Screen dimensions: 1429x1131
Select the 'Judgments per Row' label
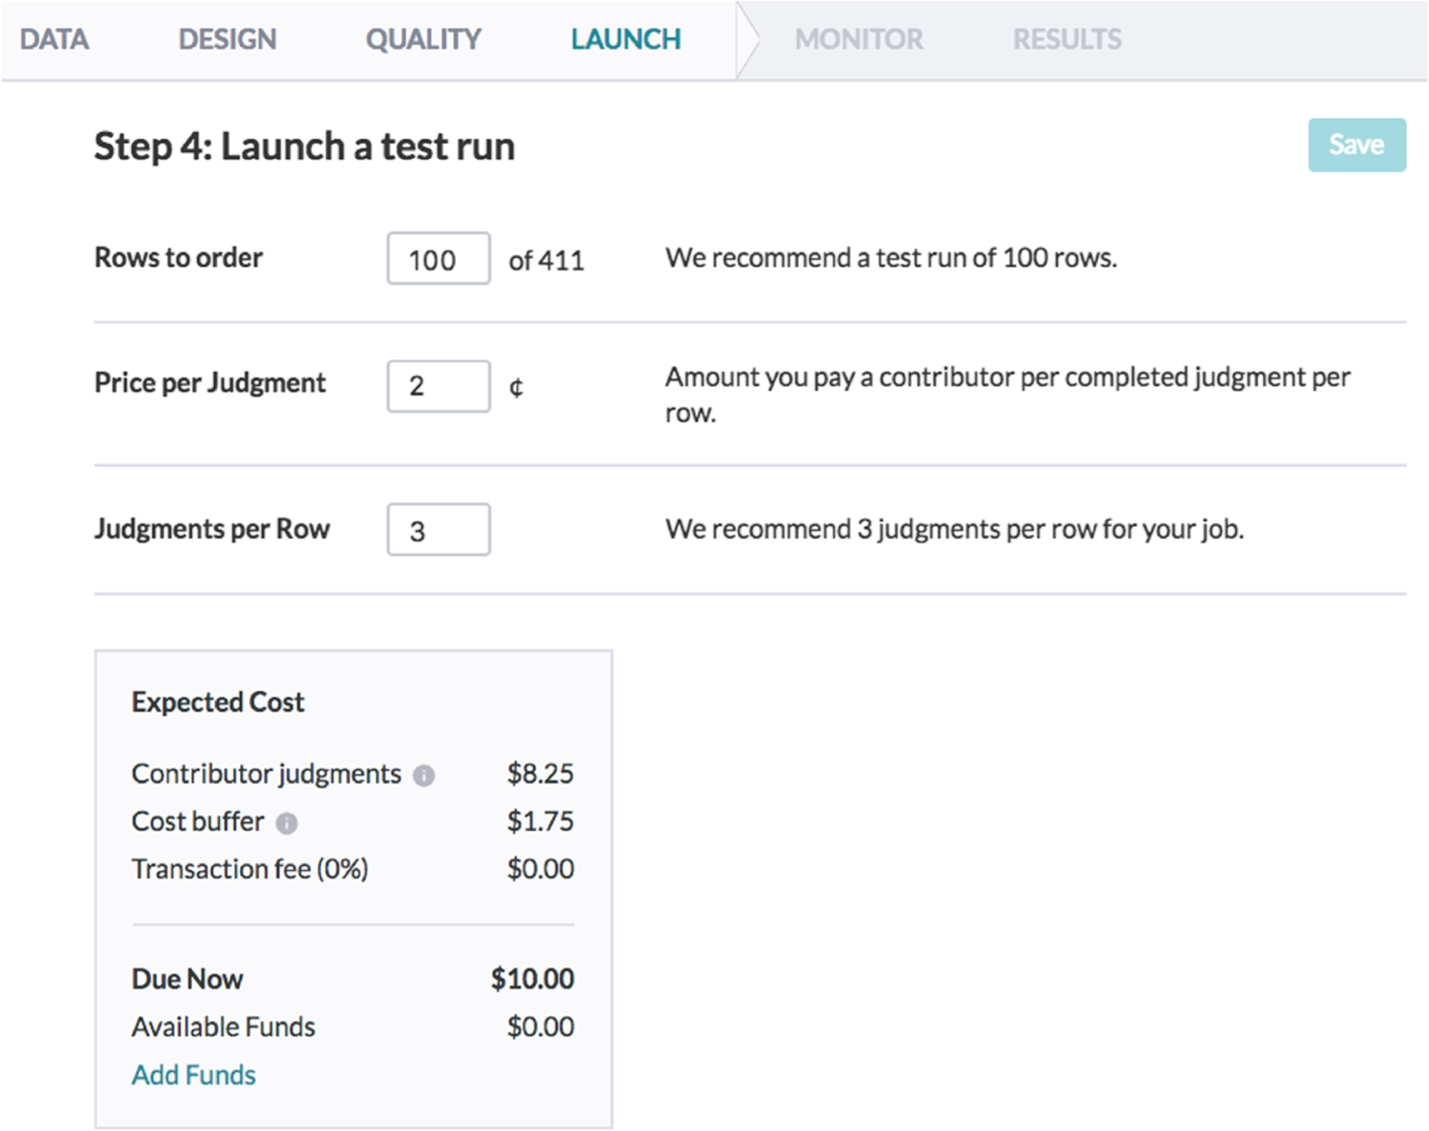(x=212, y=529)
